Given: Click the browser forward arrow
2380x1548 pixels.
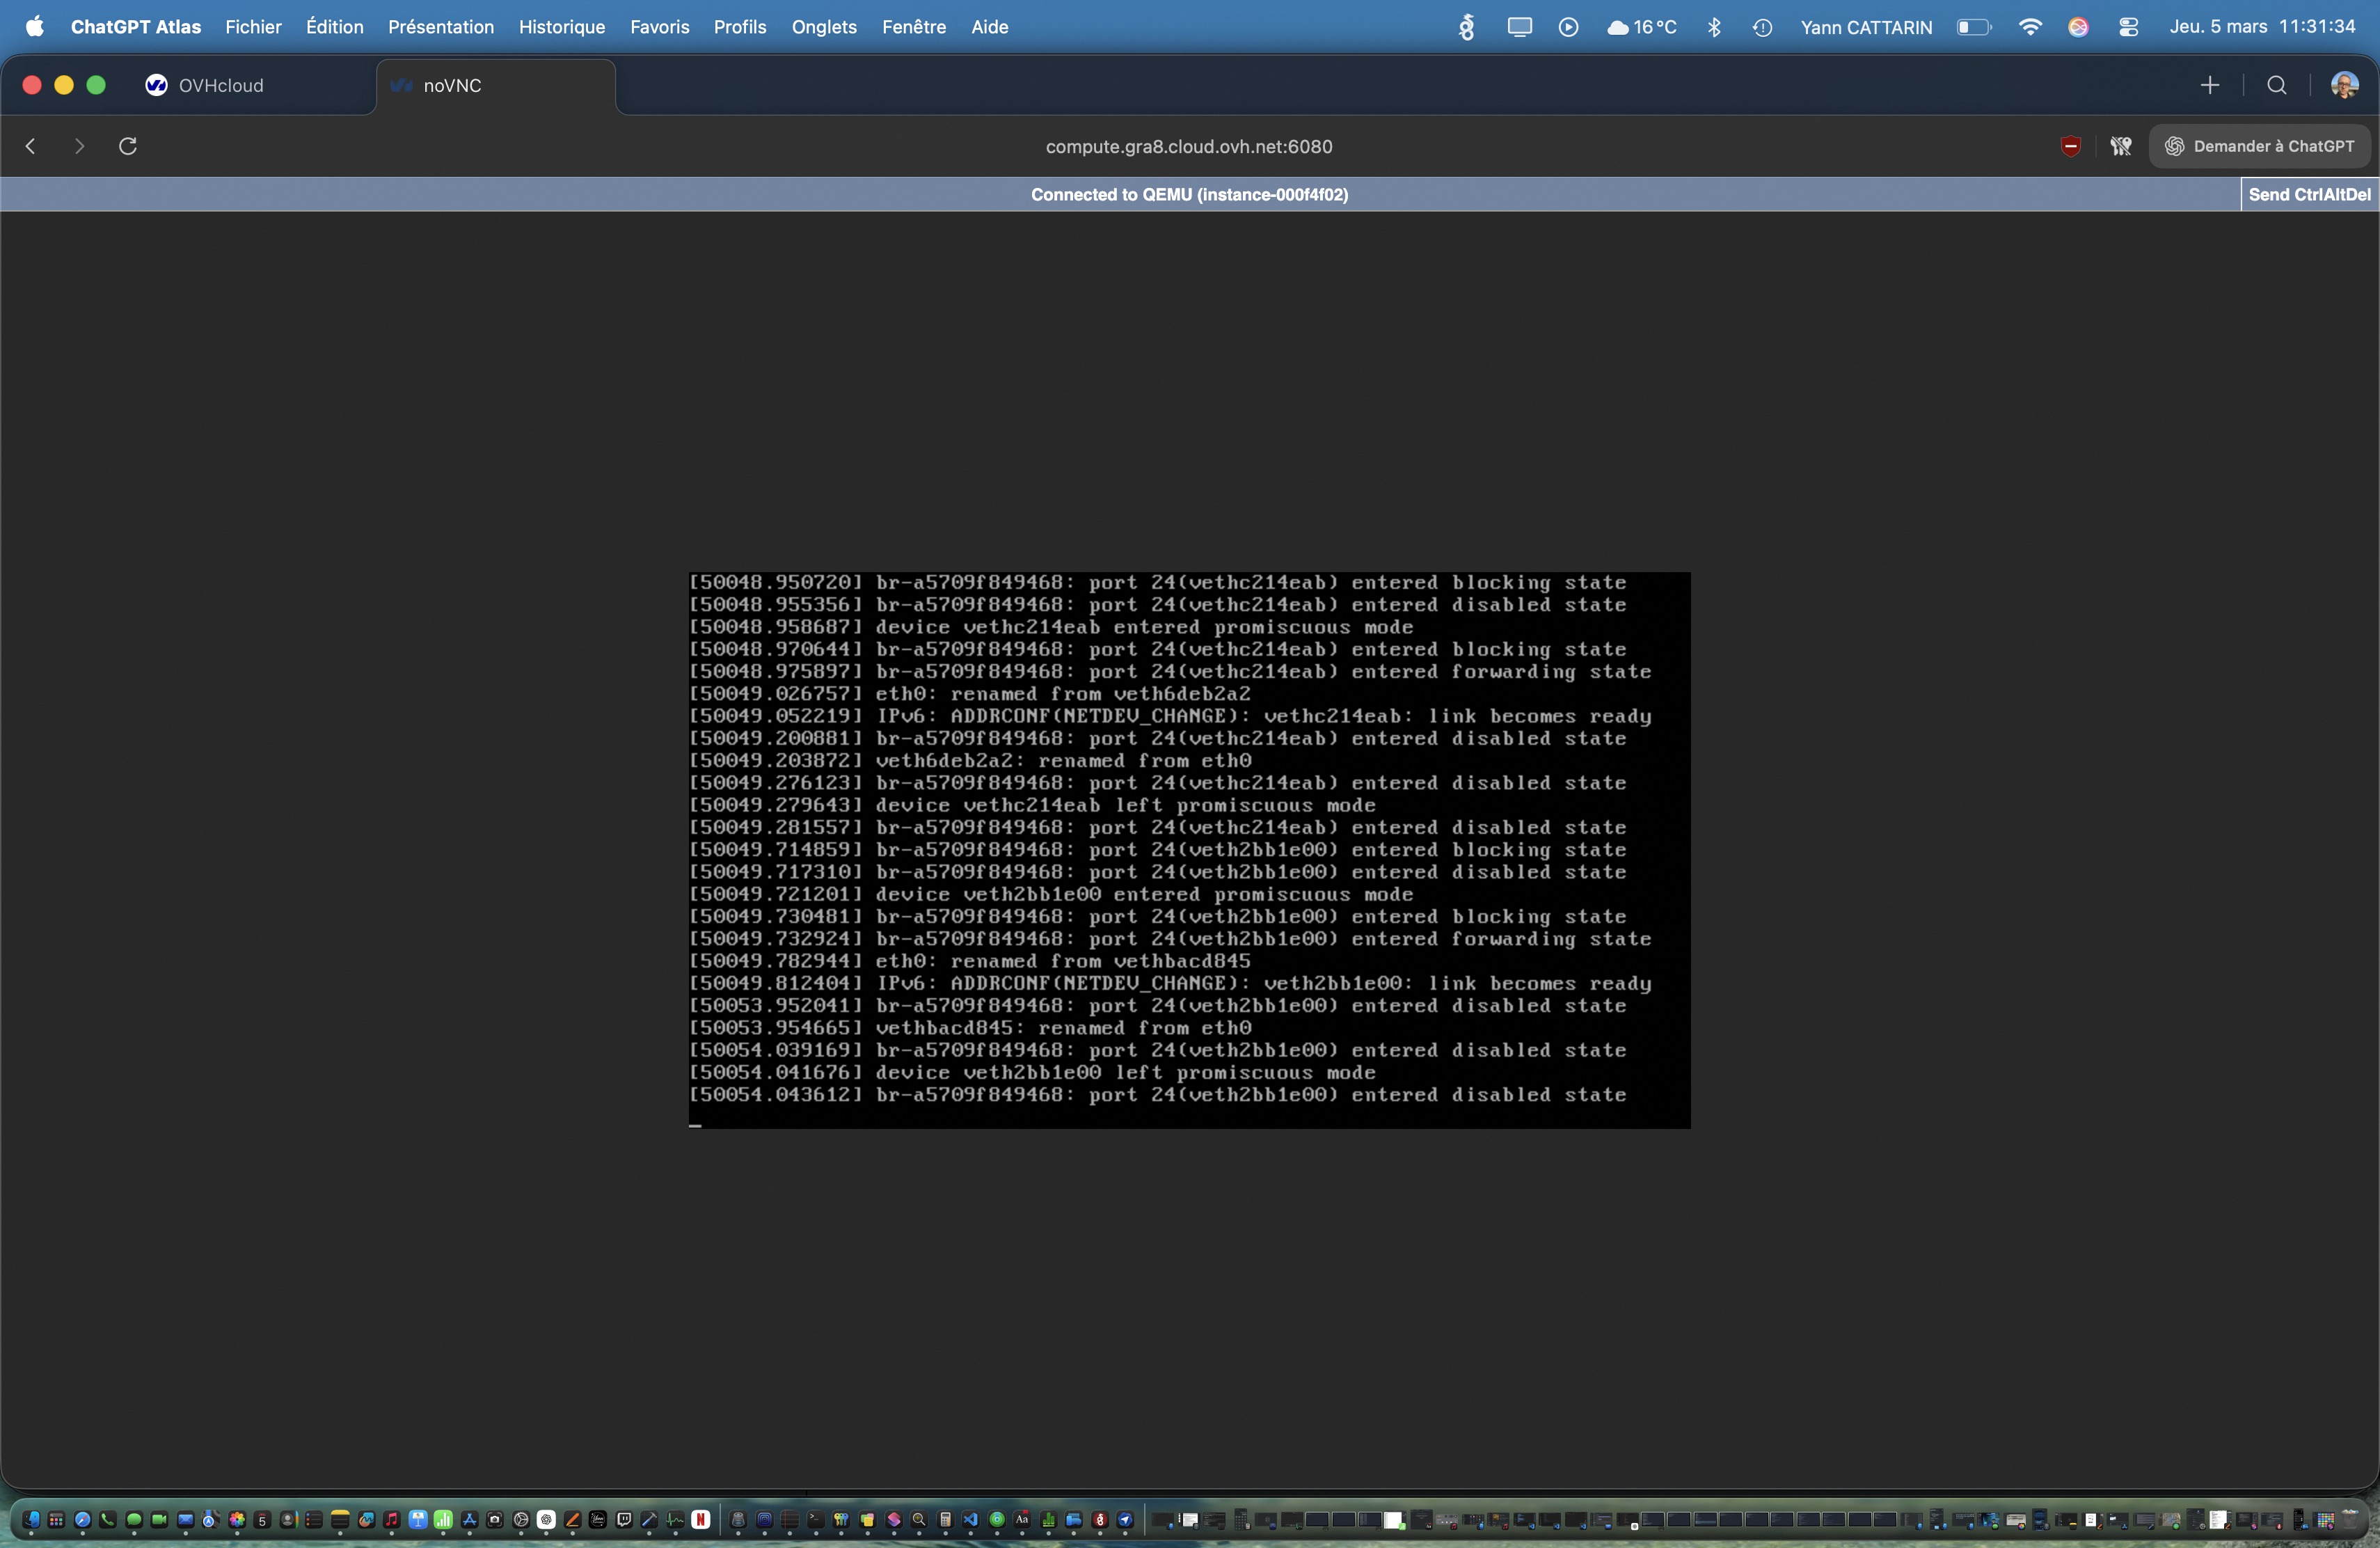Looking at the screenshot, I should pyautogui.click(x=79, y=146).
